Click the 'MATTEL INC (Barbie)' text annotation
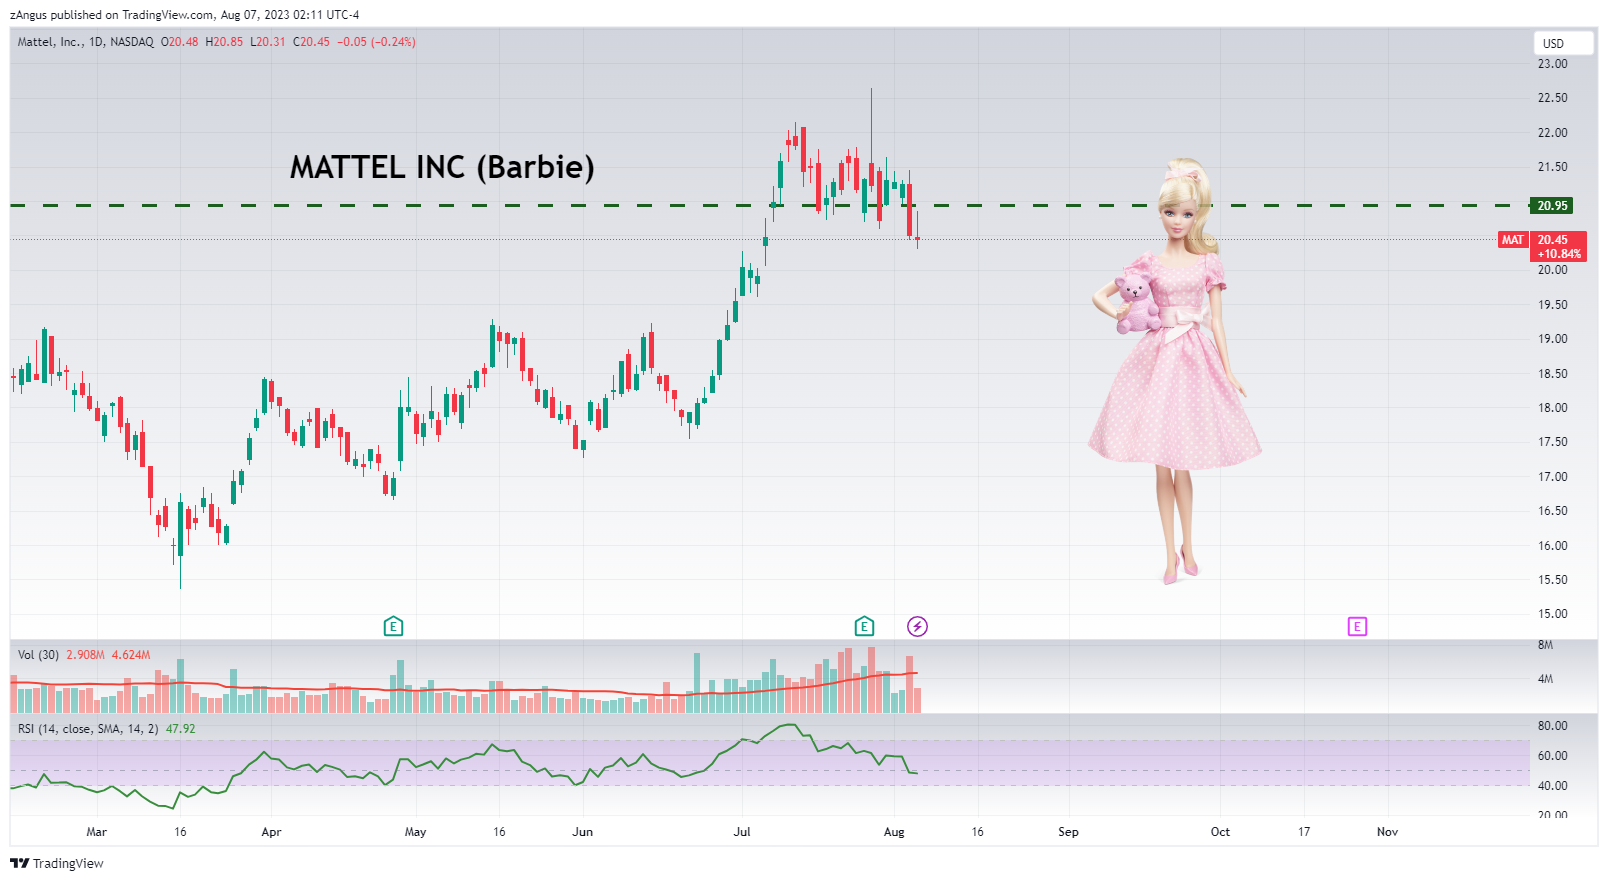 442,167
